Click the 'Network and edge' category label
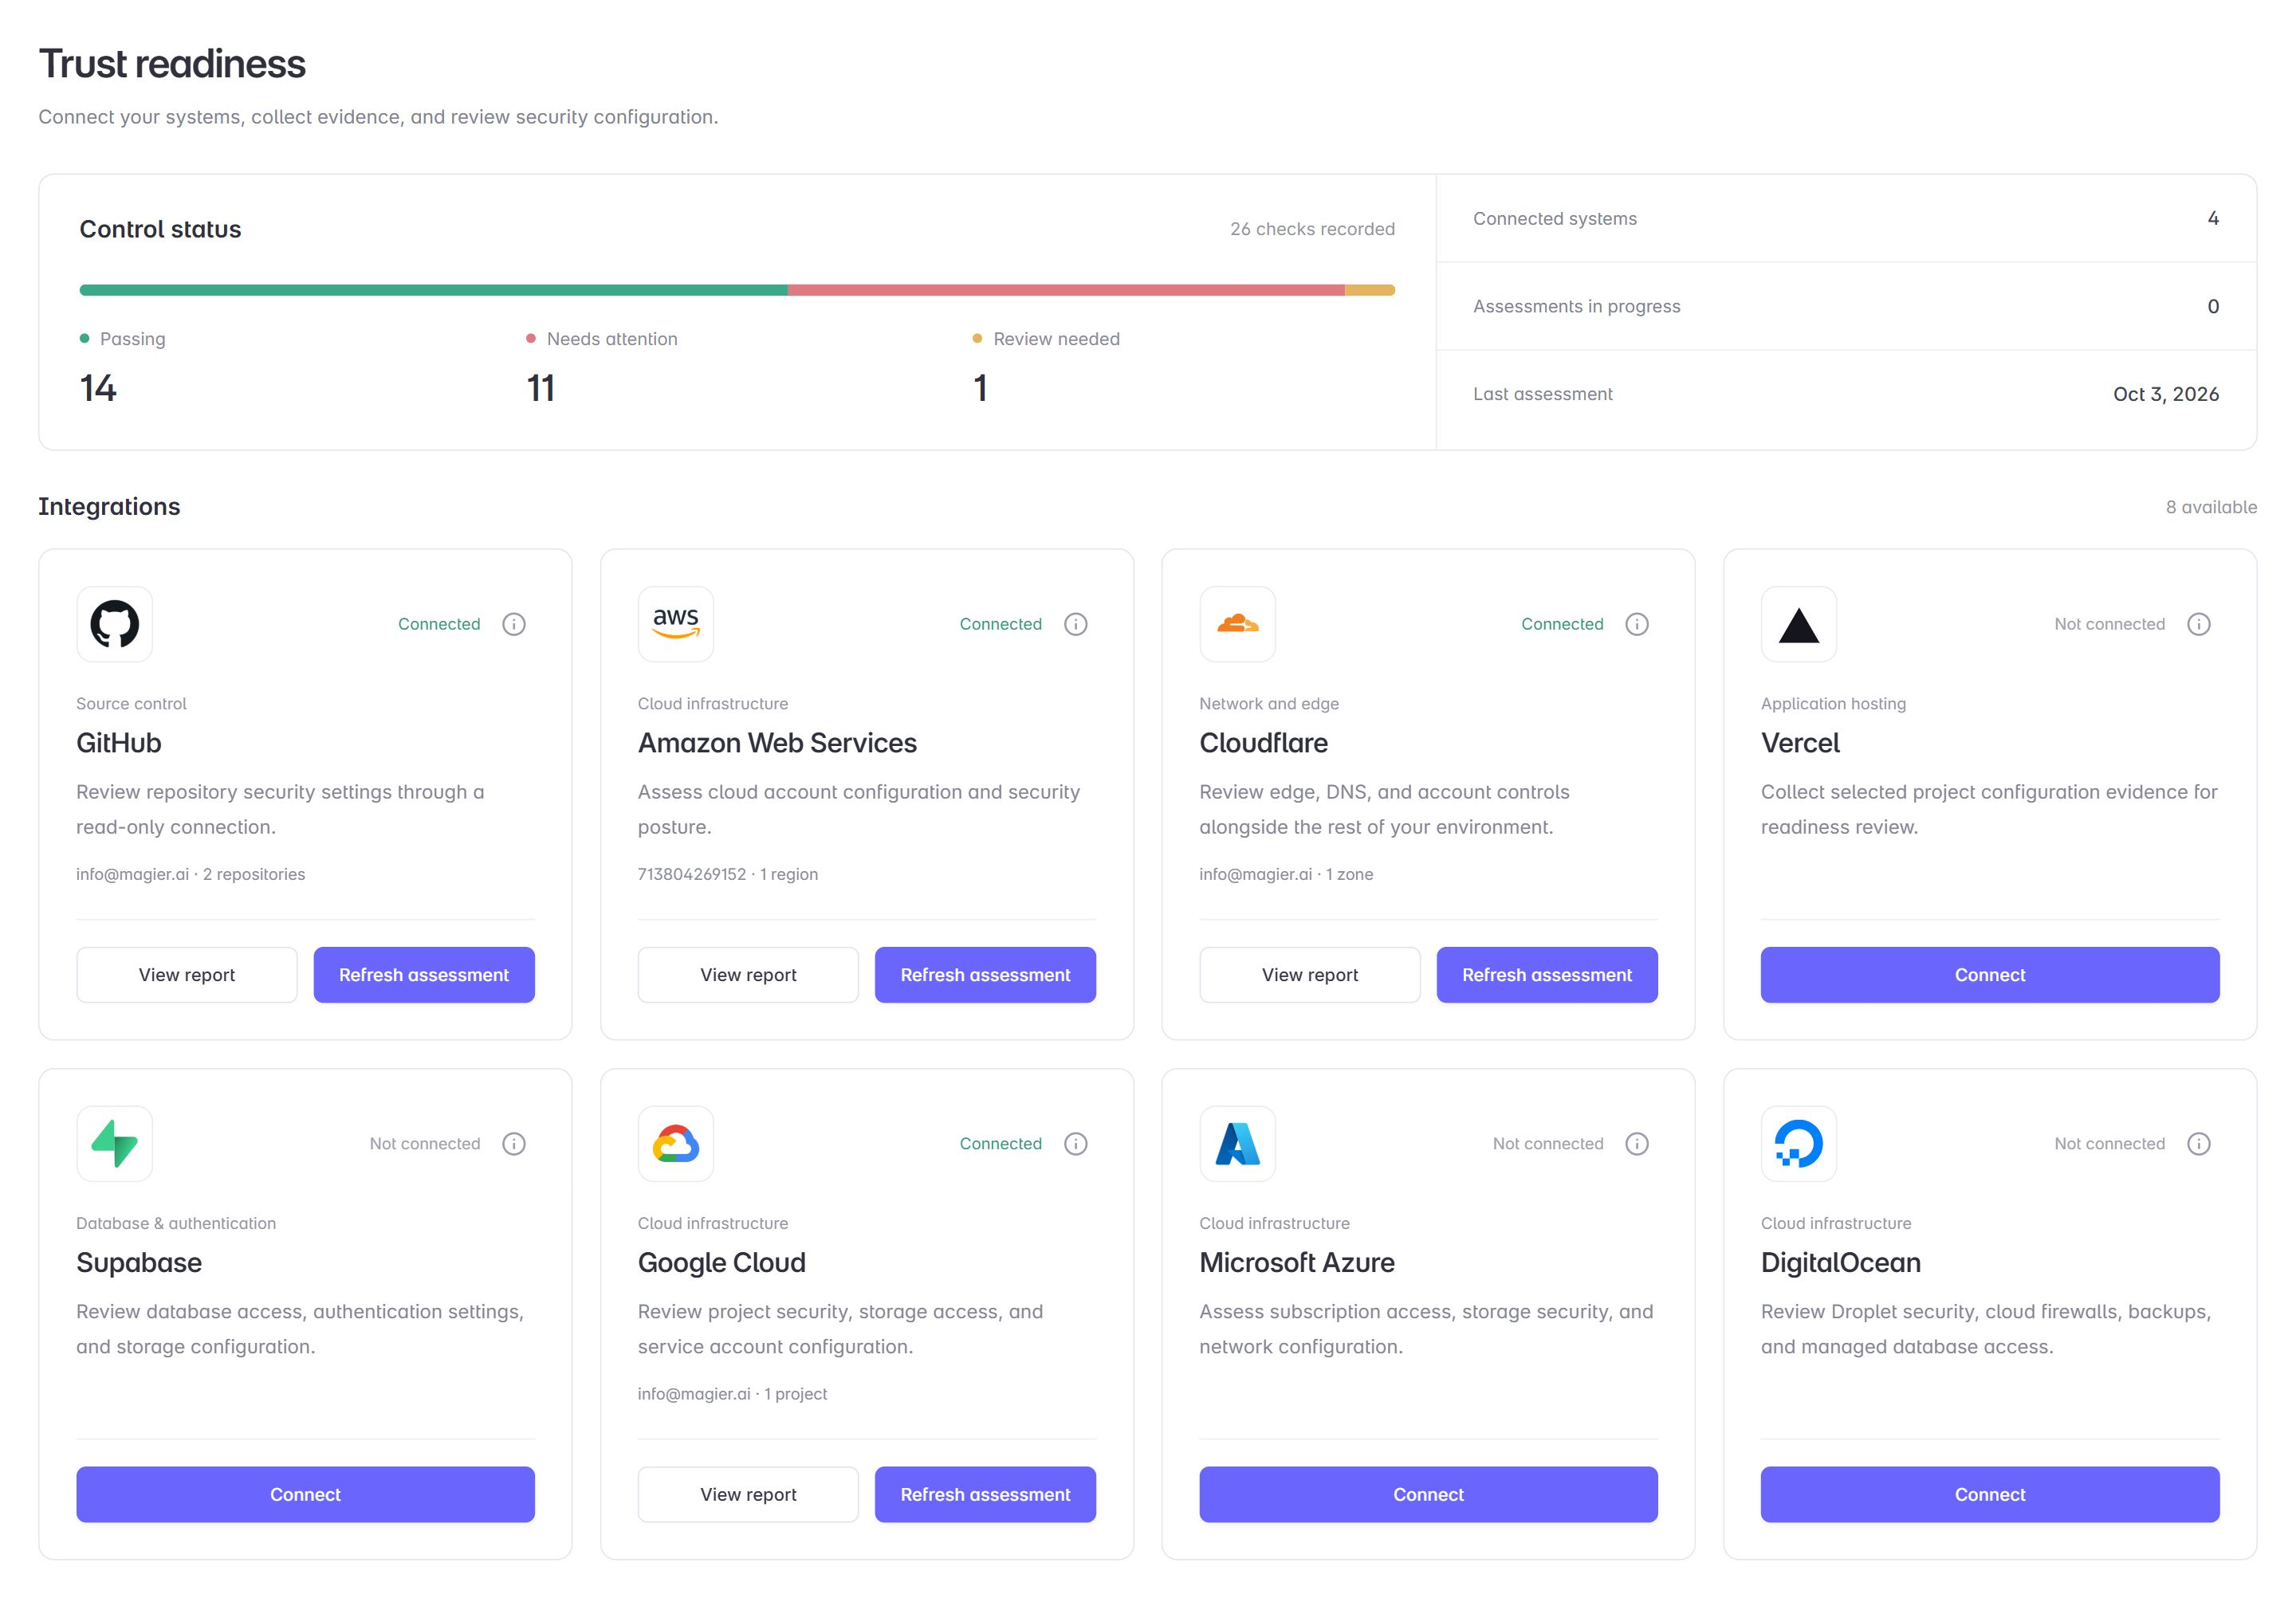Image resolution: width=2296 pixels, height=1598 pixels. (x=1269, y=704)
